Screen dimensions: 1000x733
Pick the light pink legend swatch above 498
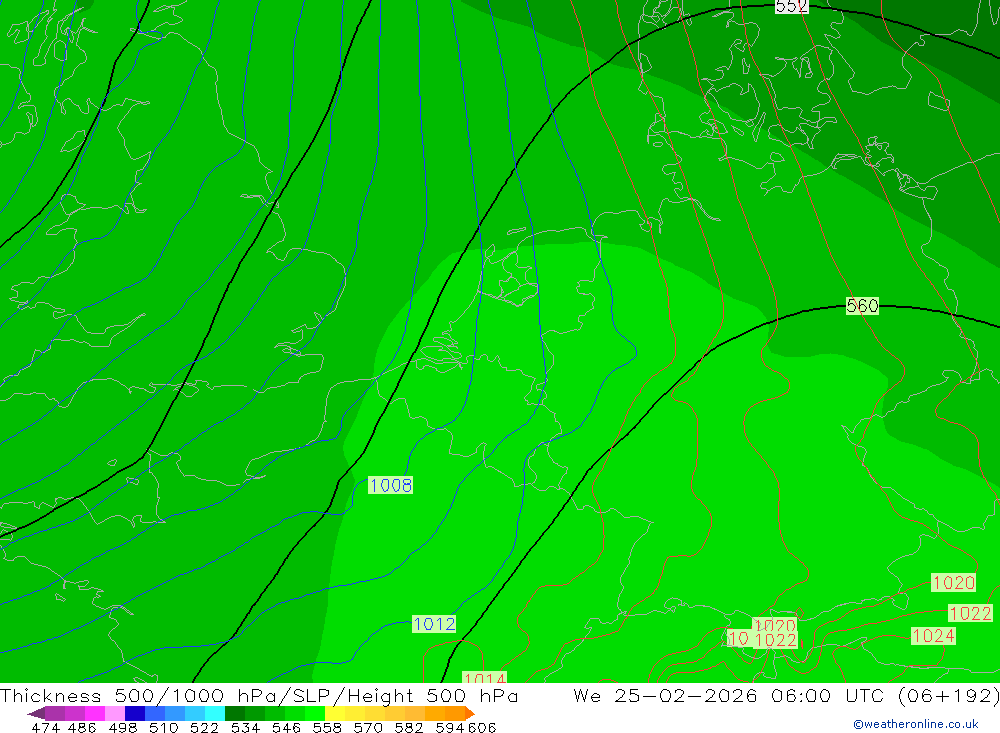(x=115, y=713)
